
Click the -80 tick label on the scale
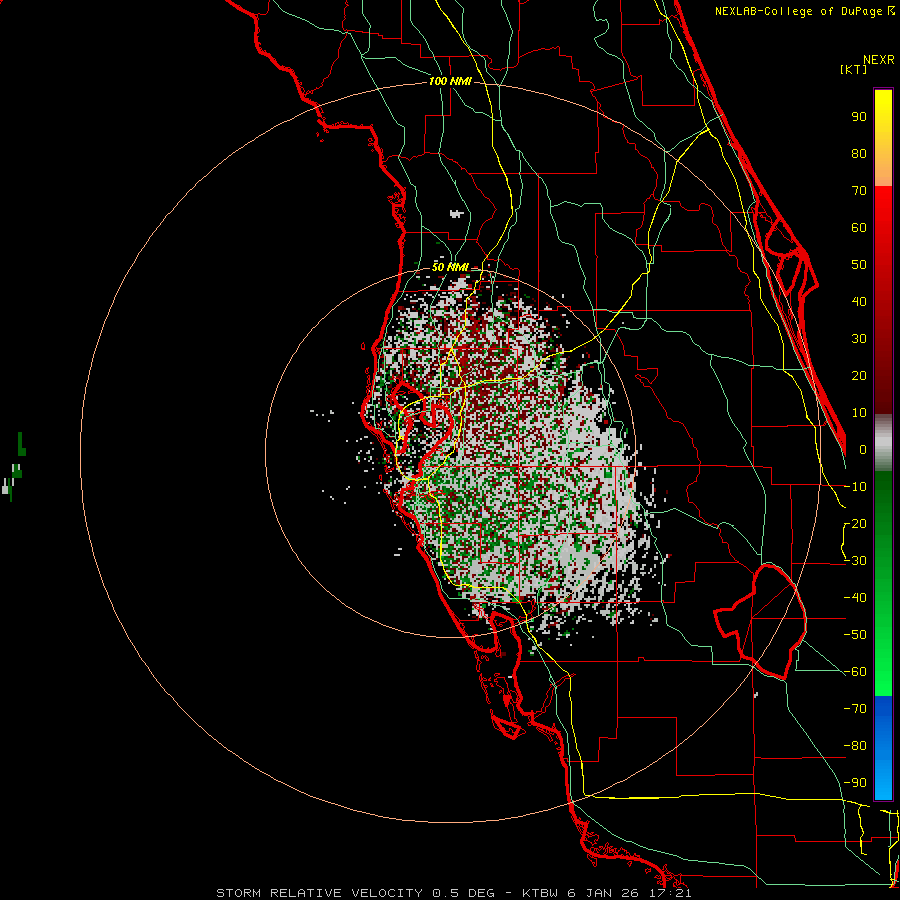click(855, 746)
